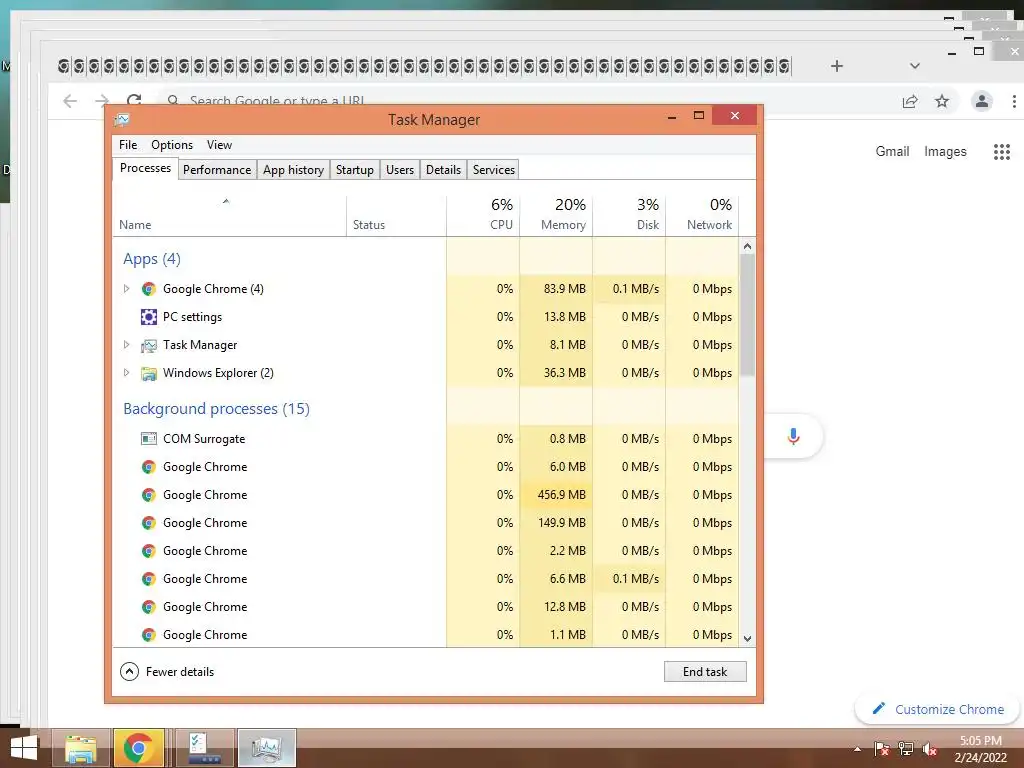Viewport: 1024px width, 768px height.
Task: Open Chrome tab search dropdown chevron
Action: click(915, 66)
